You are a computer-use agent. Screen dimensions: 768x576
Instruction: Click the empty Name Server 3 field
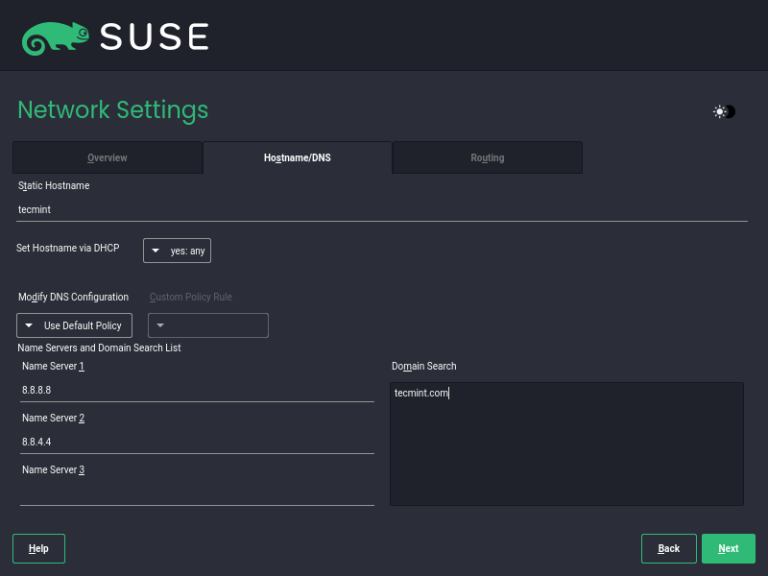click(x=197, y=493)
